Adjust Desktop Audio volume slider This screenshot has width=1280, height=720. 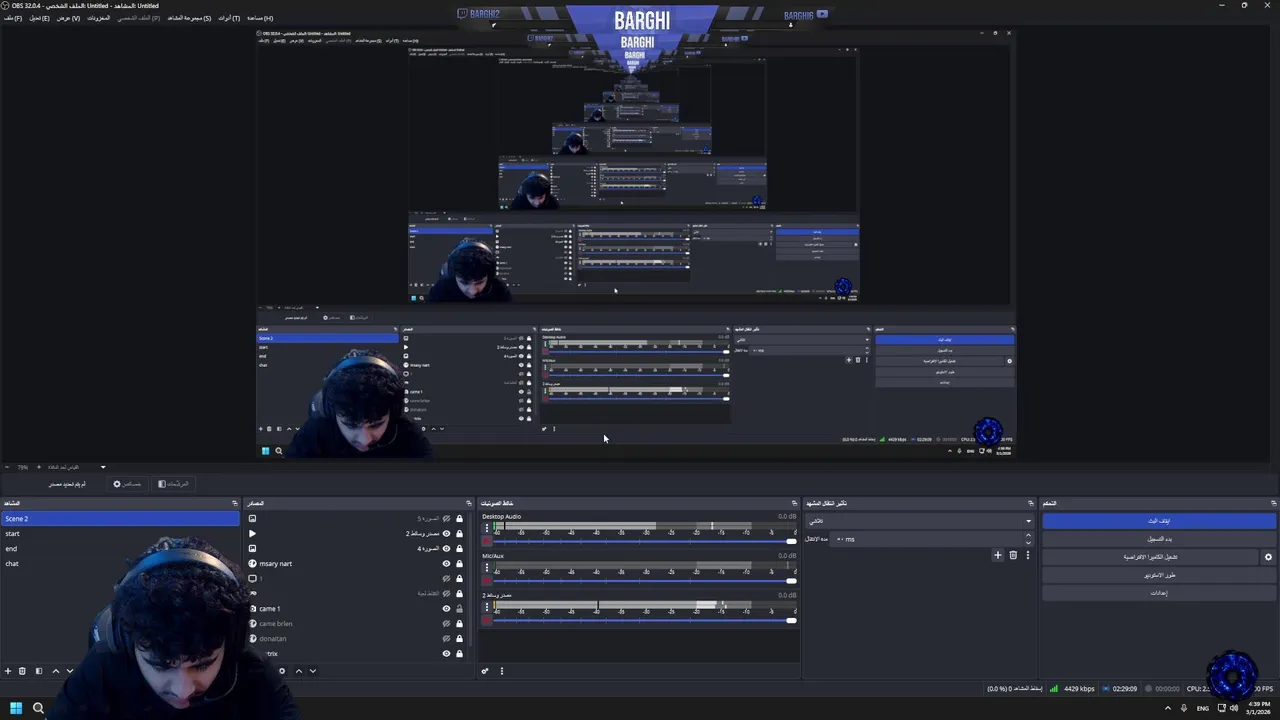click(x=645, y=541)
